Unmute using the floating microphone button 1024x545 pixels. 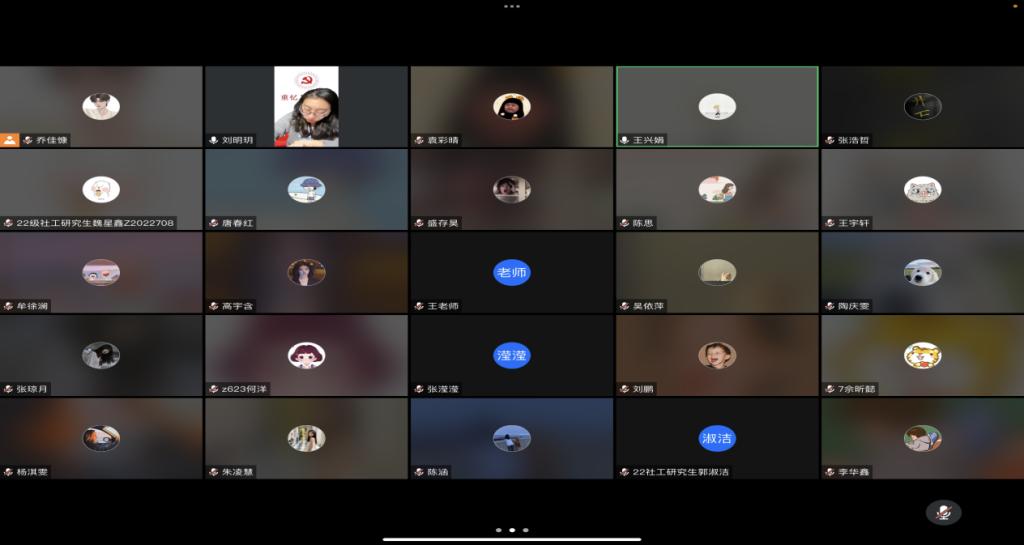click(942, 512)
